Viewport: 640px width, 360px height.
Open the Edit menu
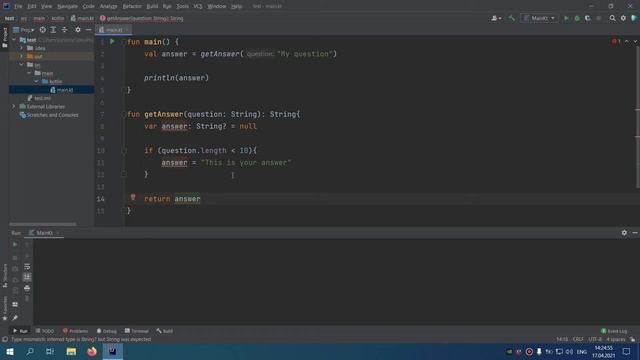coord(31,7)
